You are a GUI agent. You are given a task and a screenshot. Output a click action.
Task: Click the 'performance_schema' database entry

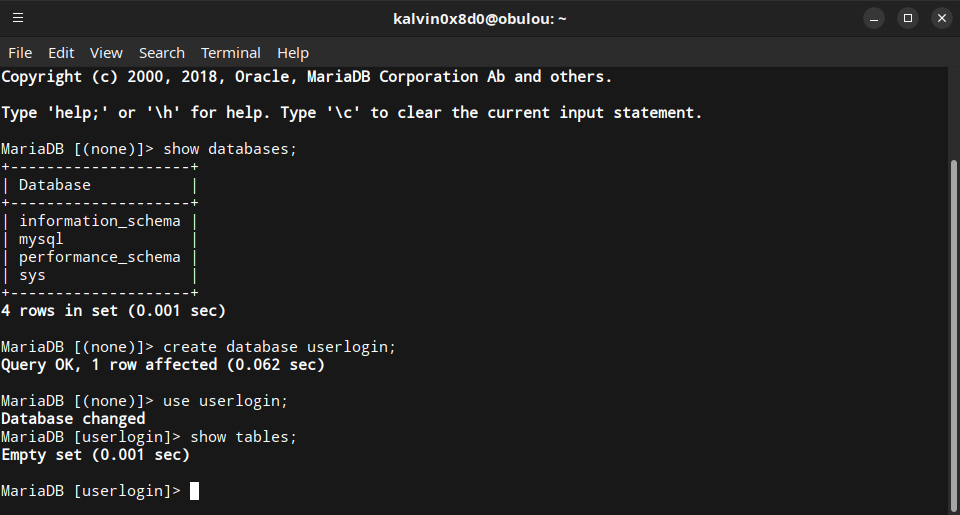100,257
